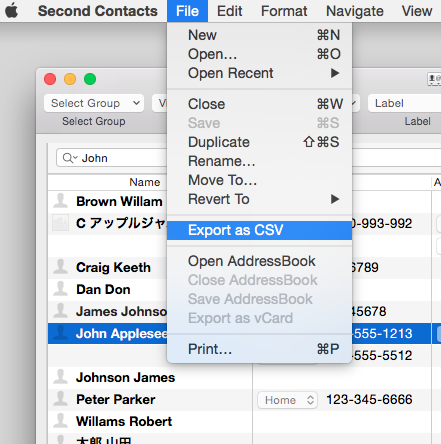Open the View menu
The height and width of the screenshot is (444, 441).
click(x=417, y=11)
